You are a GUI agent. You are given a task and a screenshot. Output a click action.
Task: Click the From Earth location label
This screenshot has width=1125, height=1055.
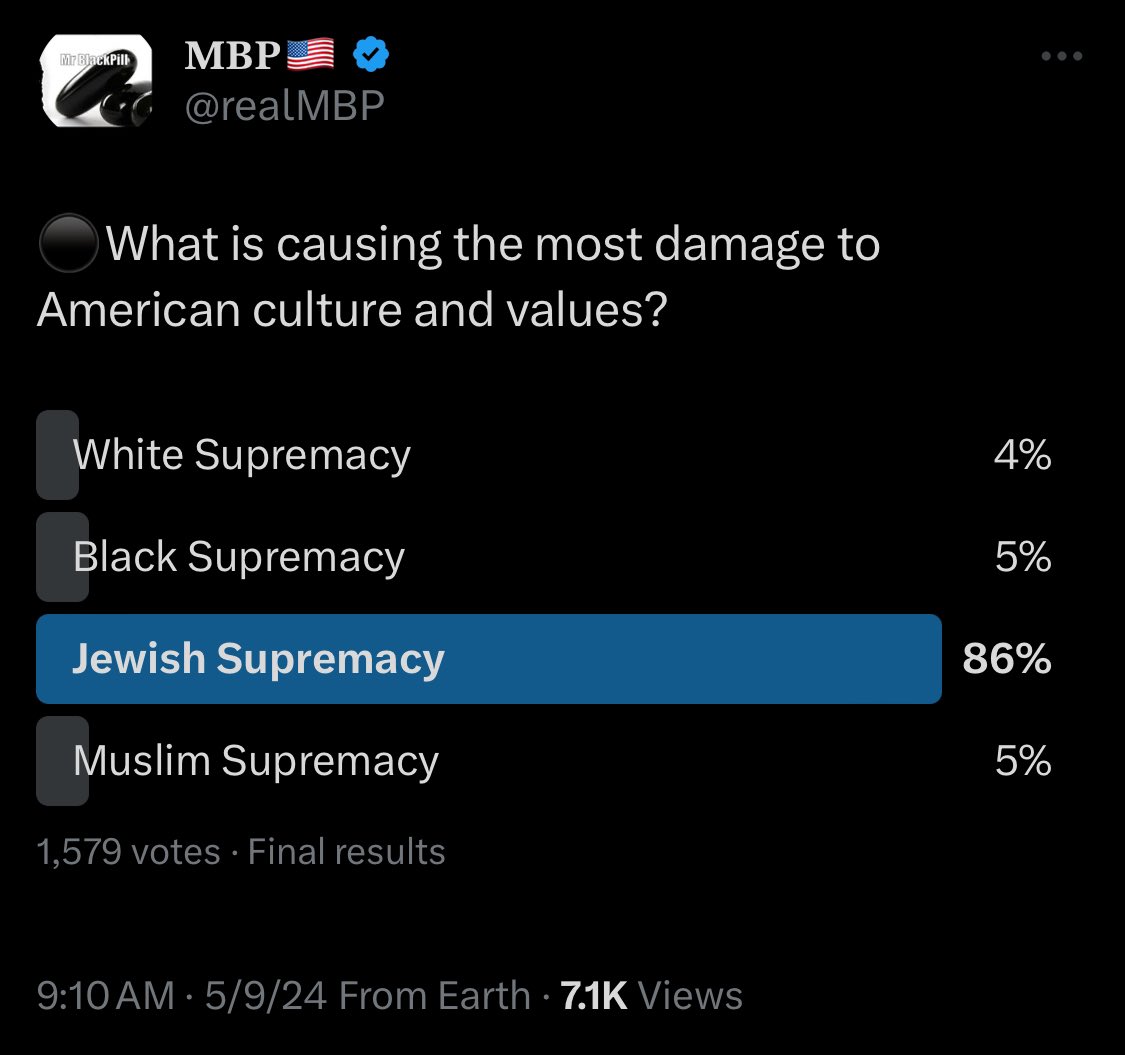click(435, 995)
